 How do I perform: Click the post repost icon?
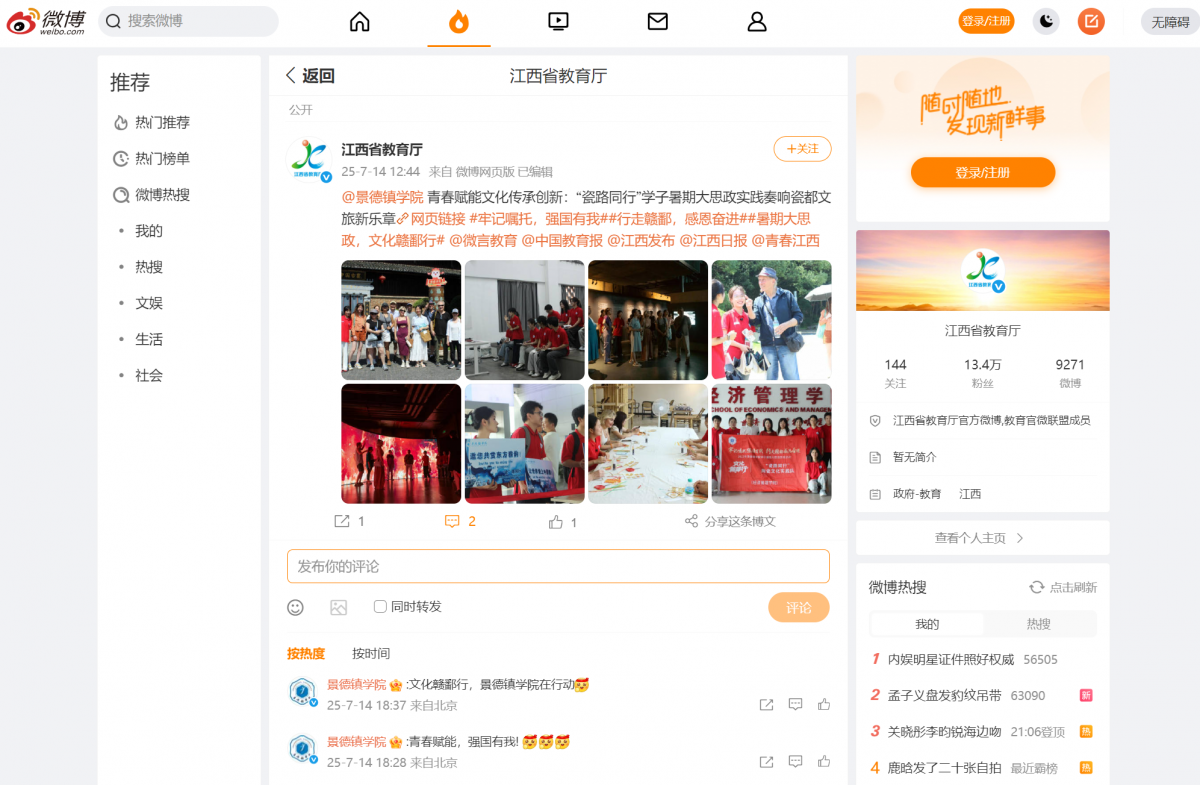coord(342,521)
